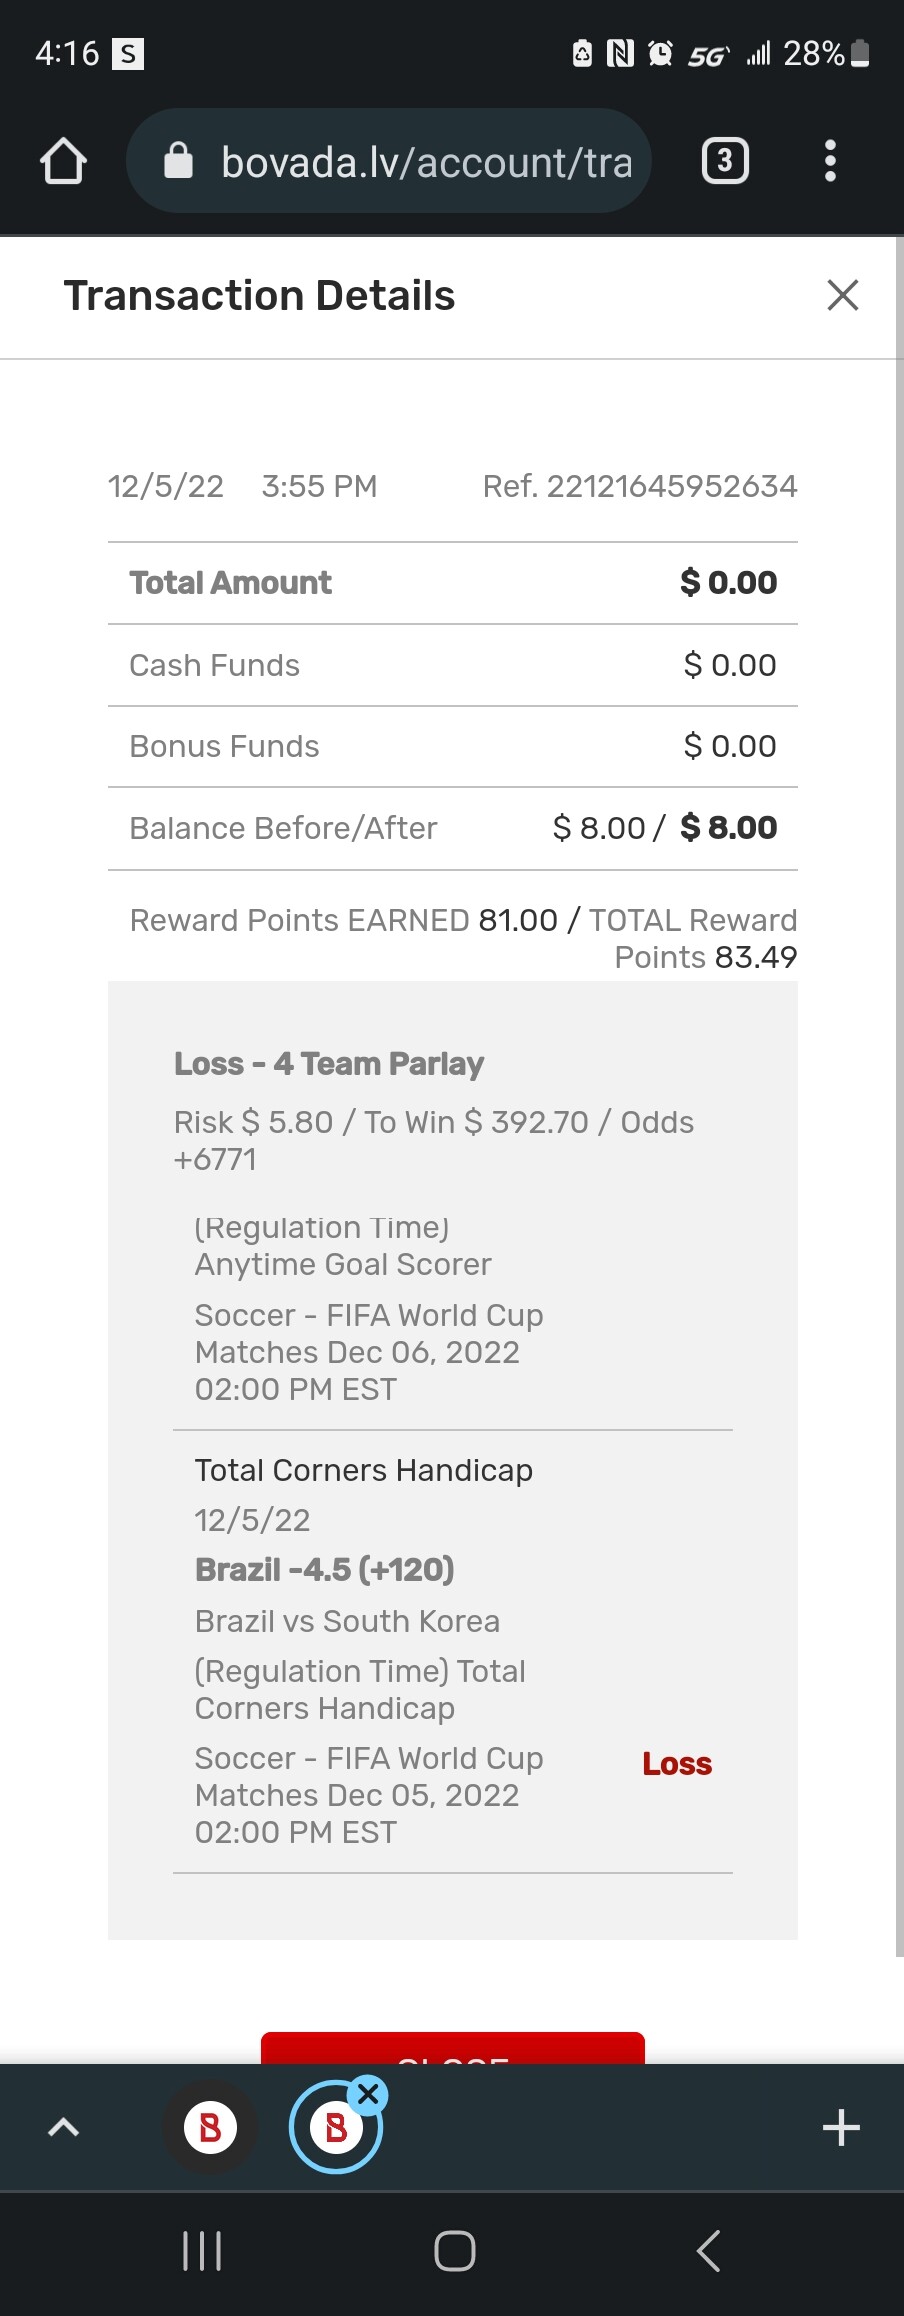Screen dimensions: 904x2316
Task: Expand the bottom tab bar chevron
Action: (x=63, y=2127)
